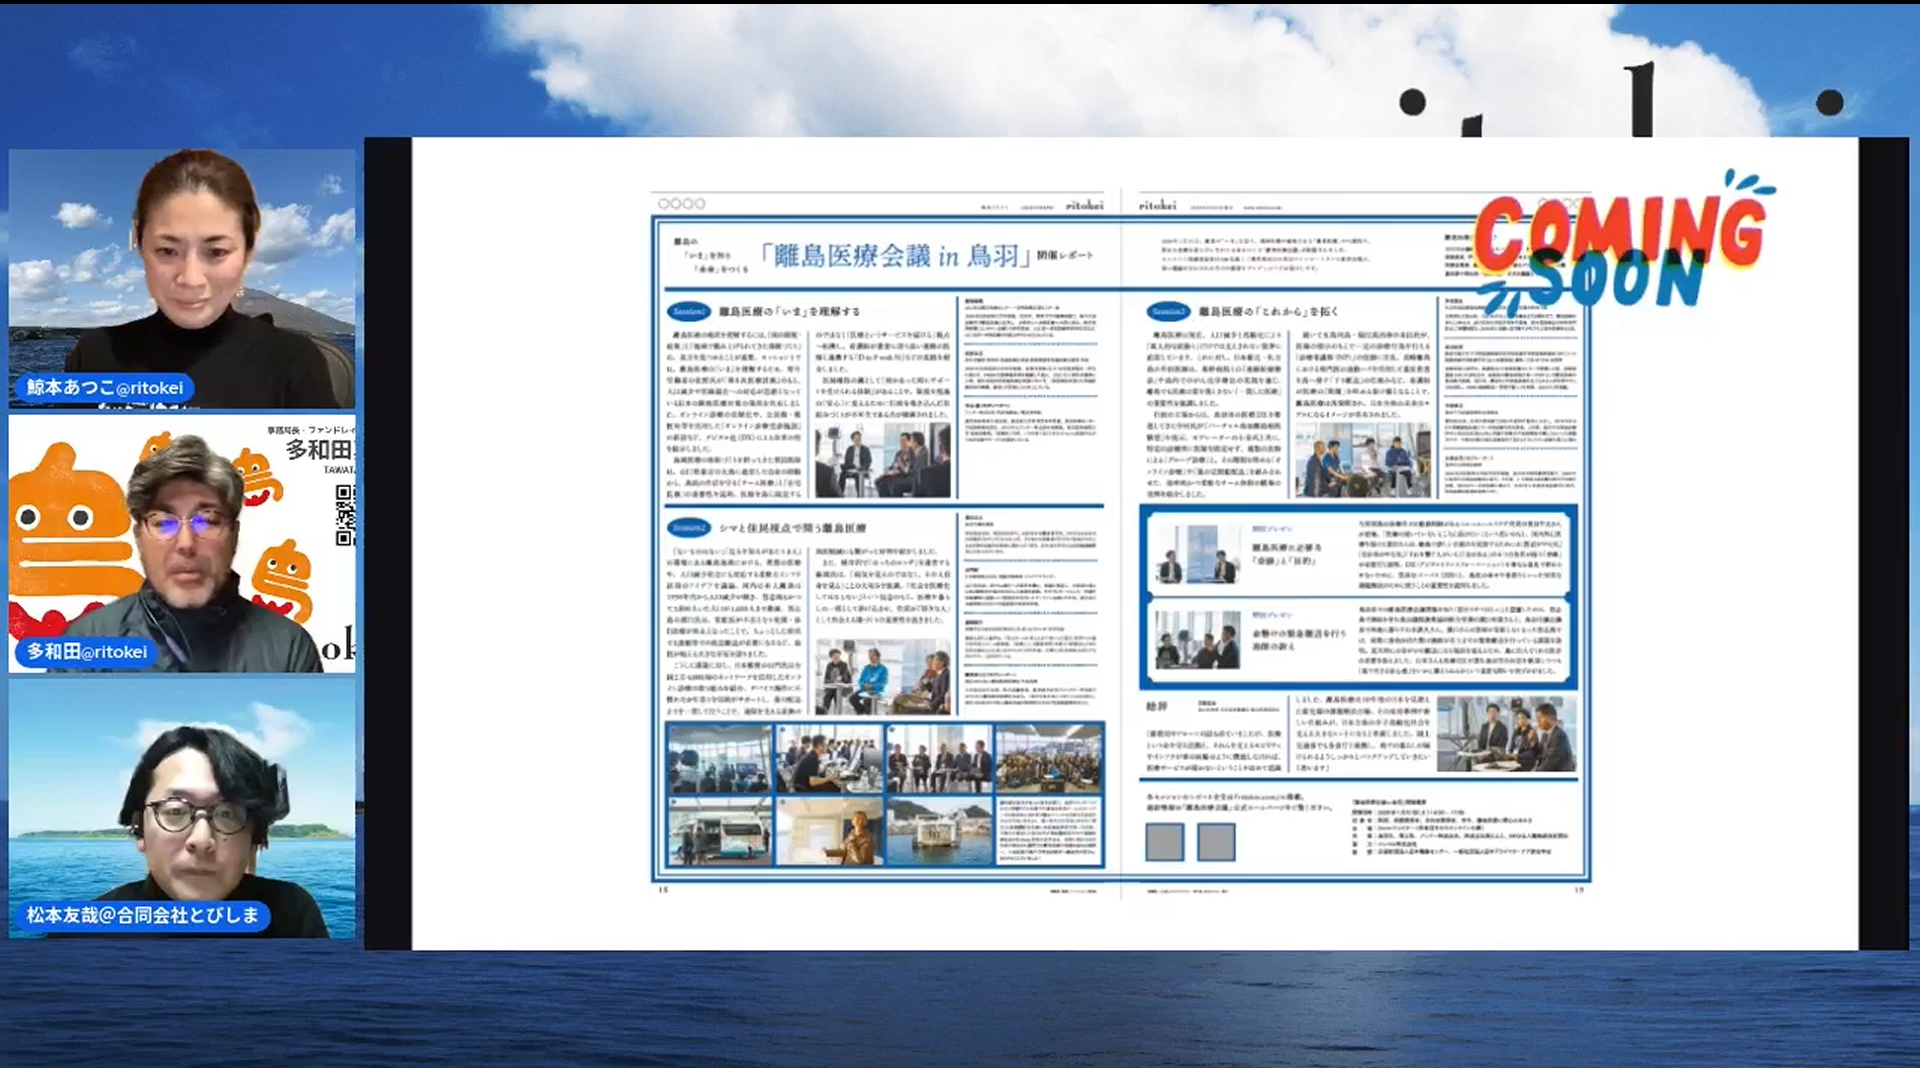Click the 多和田@ritokei name label
Image resolution: width=1920 pixels, height=1068 pixels.
(84, 654)
